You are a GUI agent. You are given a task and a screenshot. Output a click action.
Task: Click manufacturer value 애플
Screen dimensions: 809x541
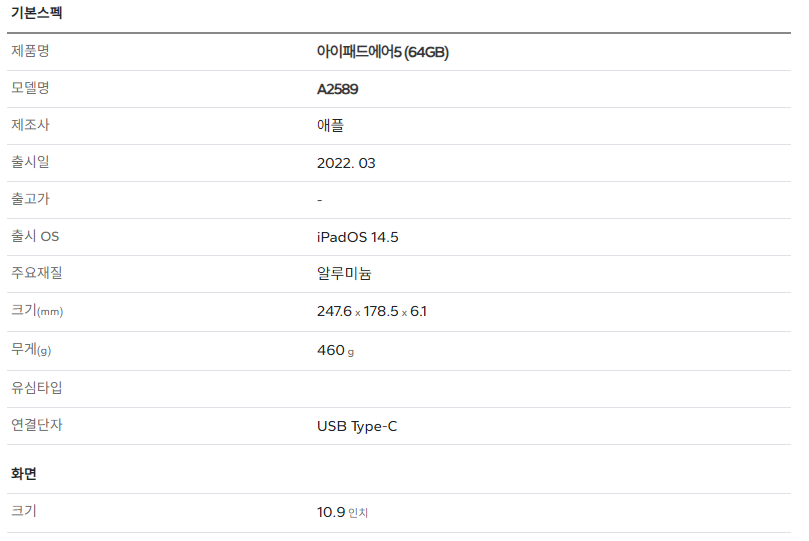tap(330, 125)
